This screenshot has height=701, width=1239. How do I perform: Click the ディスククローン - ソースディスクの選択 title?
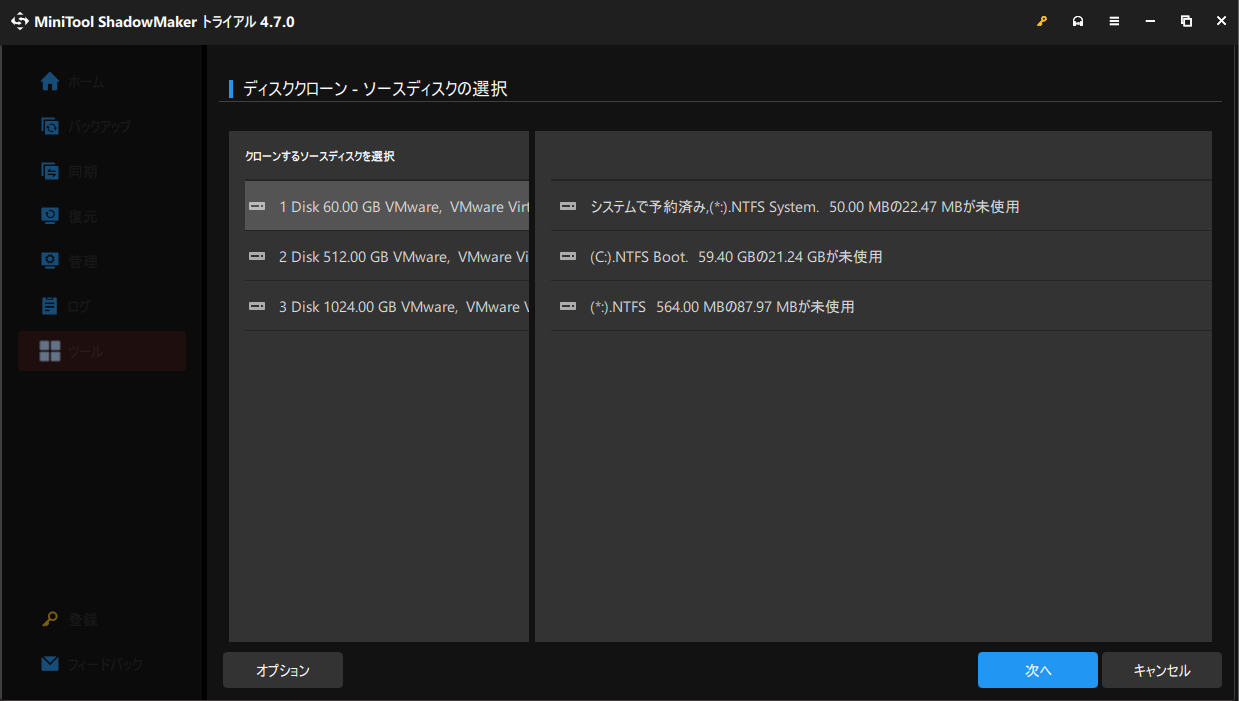click(375, 89)
